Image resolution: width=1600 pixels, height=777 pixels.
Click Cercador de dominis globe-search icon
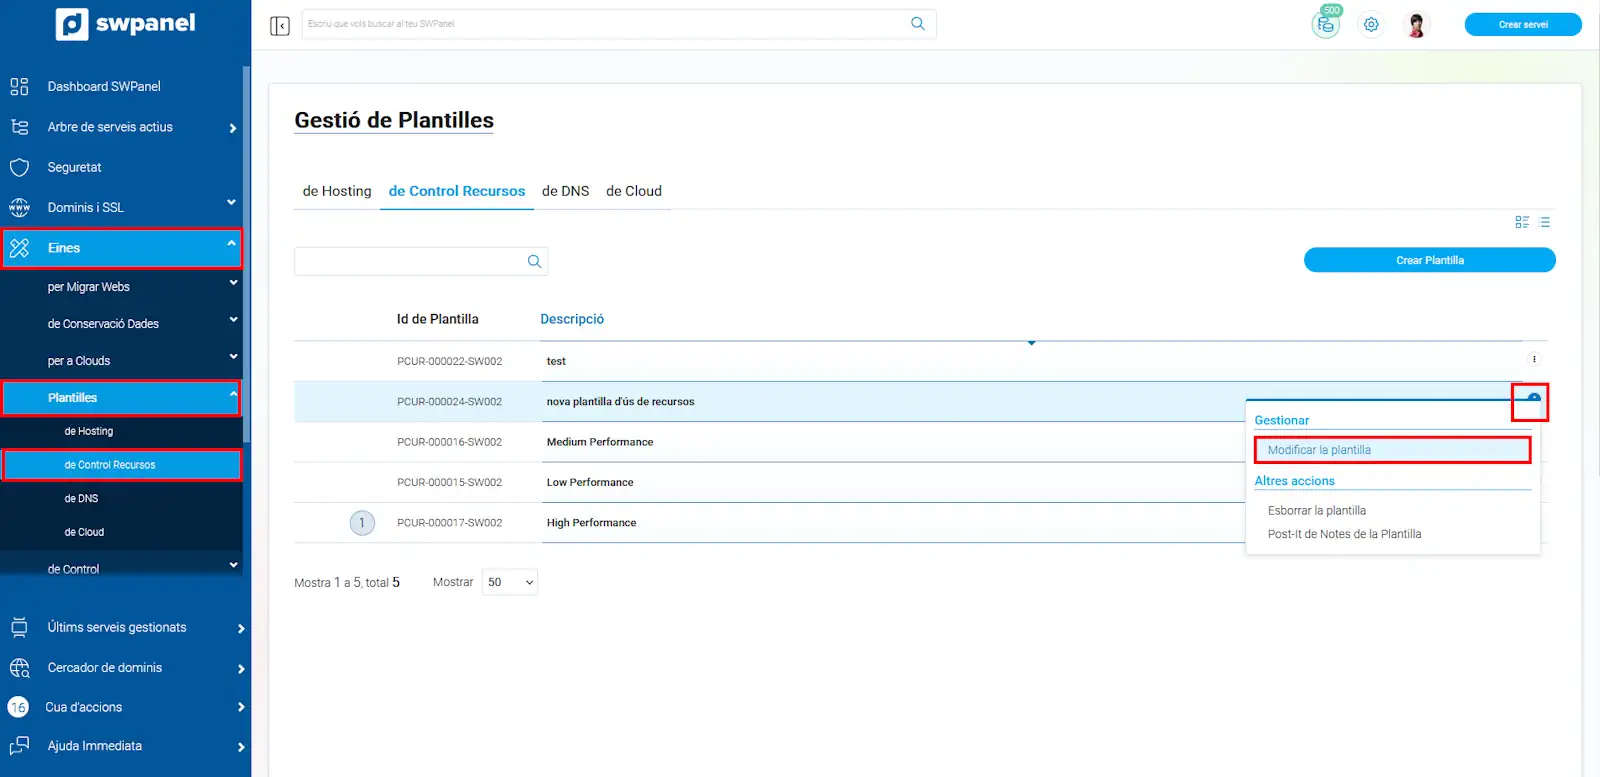tap(19, 668)
